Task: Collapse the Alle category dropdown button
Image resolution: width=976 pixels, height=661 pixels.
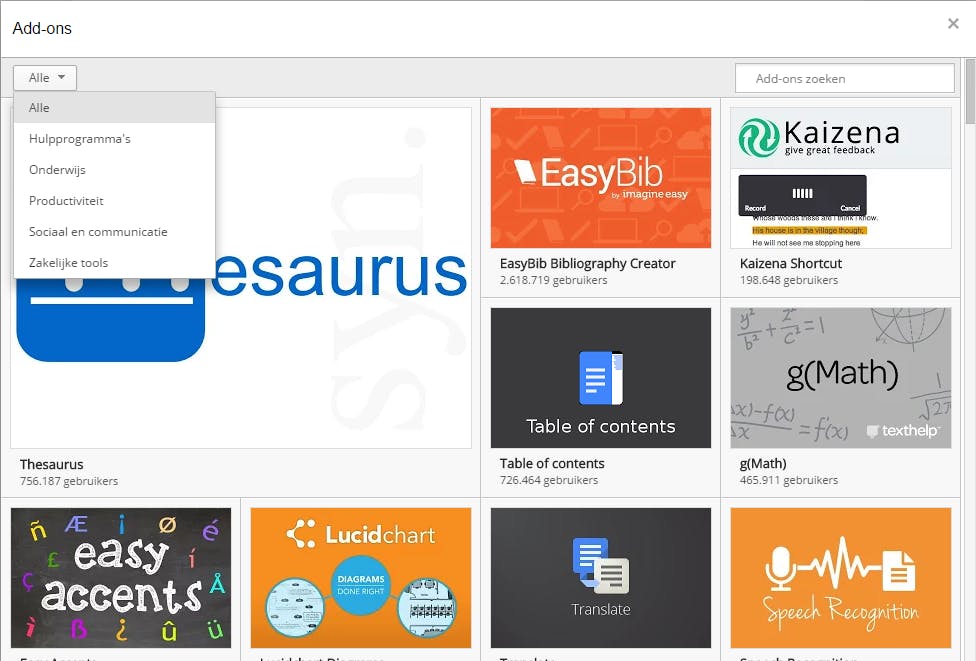Action: pos(45,78)
